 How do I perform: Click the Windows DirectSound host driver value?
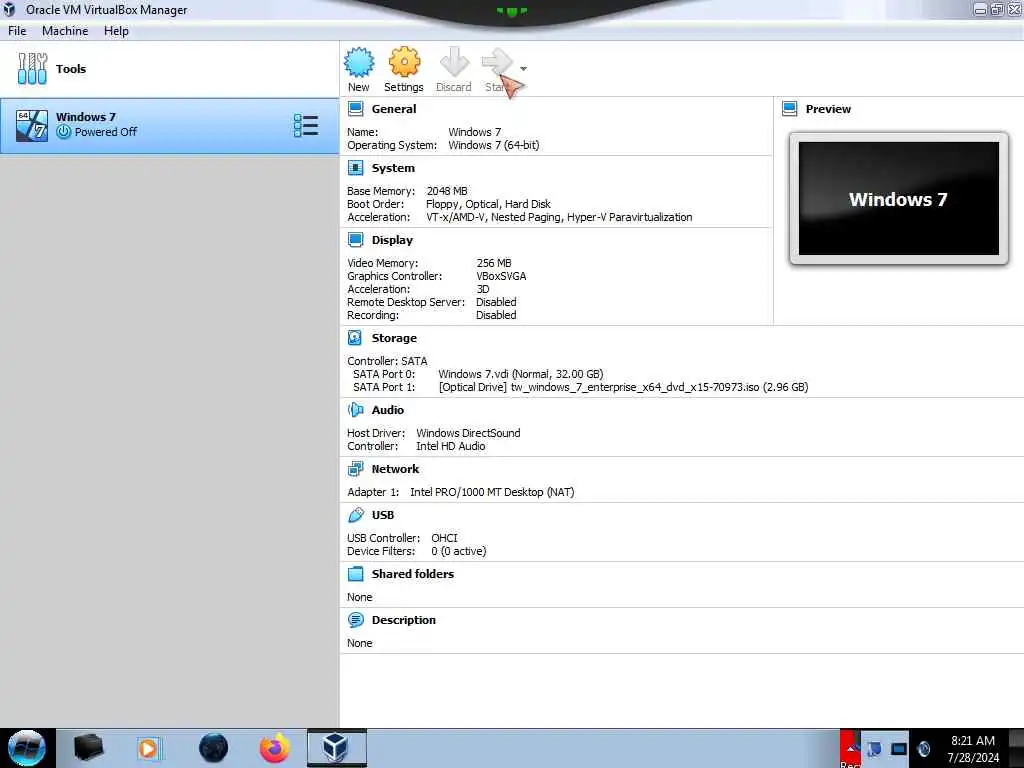(x=468, y=433)
